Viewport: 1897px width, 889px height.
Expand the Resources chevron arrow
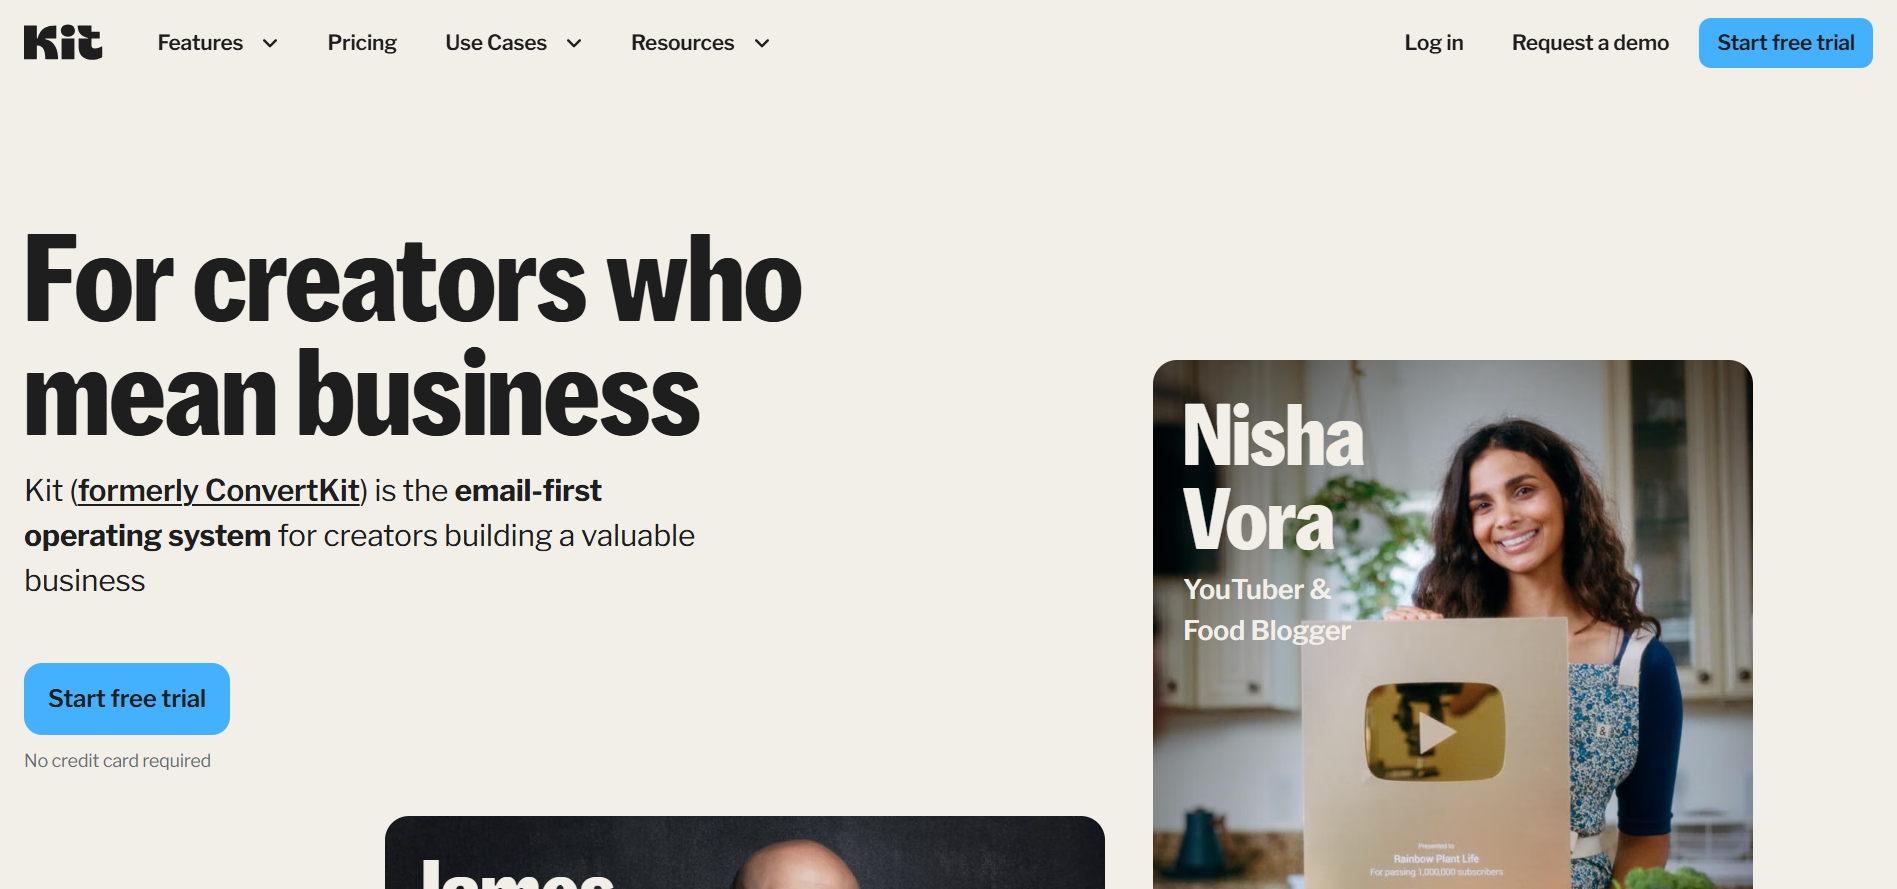click(x=762, y=43)
